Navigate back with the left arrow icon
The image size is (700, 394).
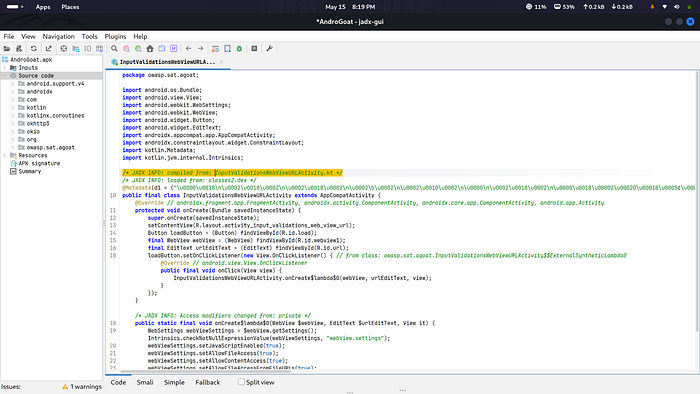point(188,49)
